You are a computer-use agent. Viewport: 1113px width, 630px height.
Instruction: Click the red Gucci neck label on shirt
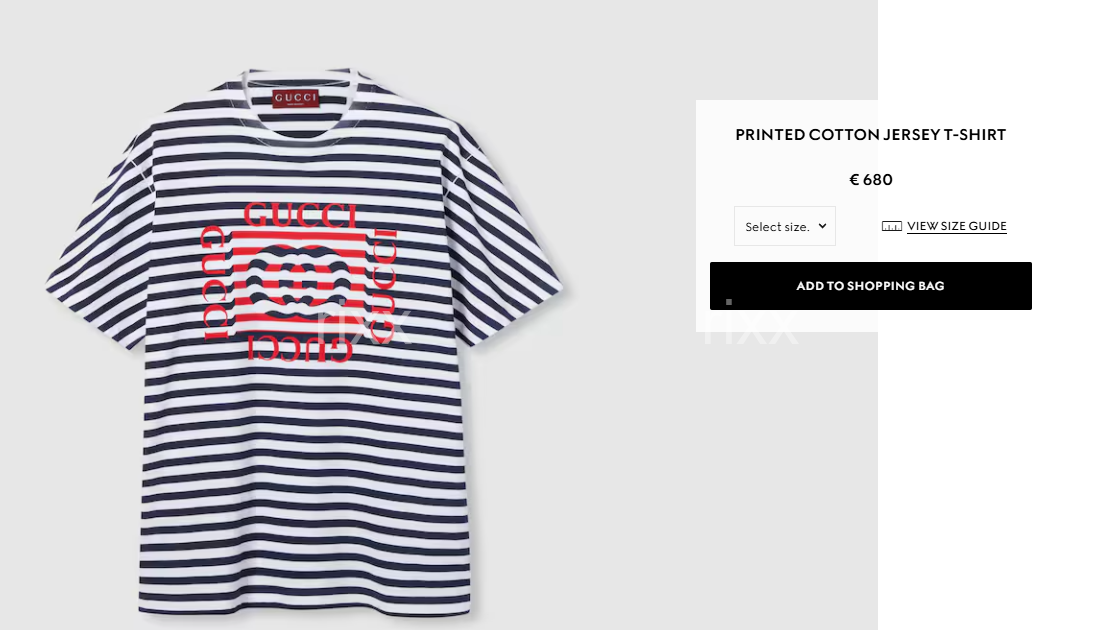[x=296, y=98]
